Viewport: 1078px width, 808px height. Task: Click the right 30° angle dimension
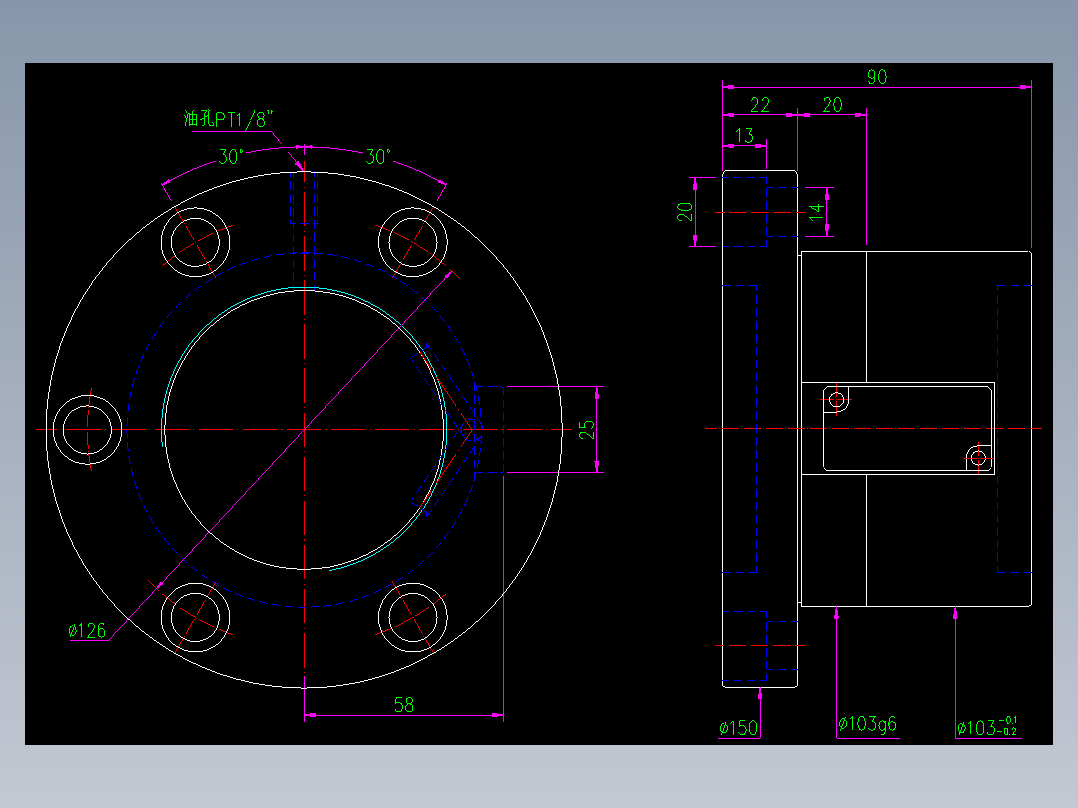tap(377, 157)
